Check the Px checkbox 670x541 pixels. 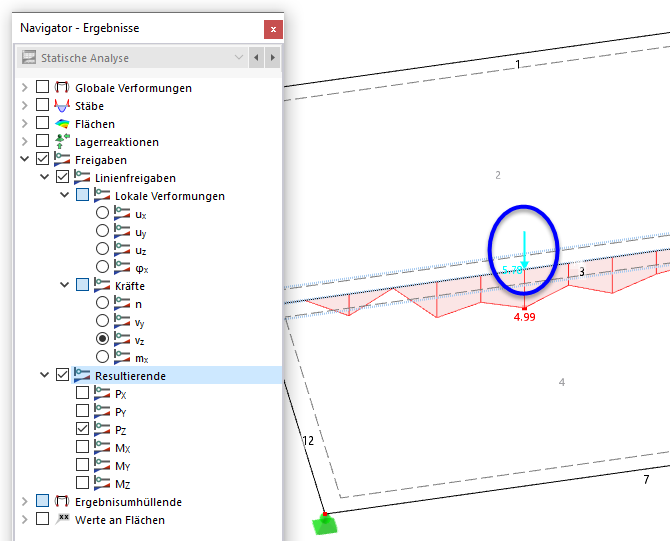82,393
